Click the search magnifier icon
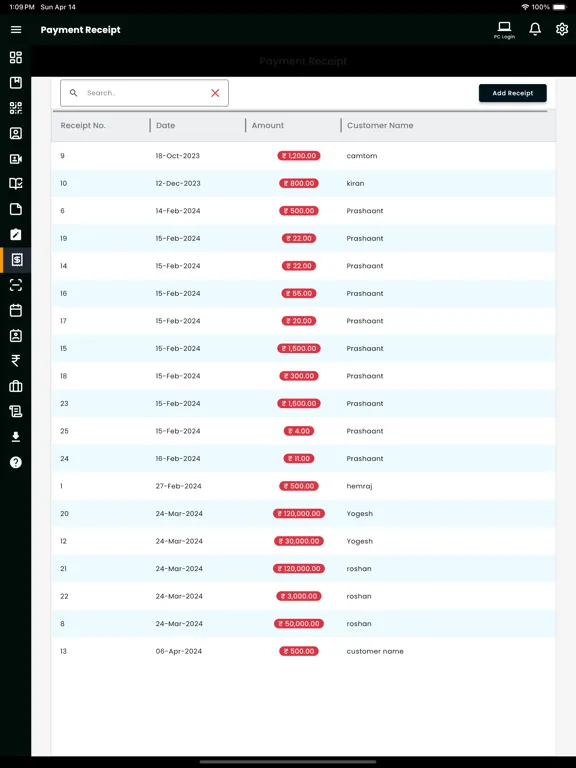 click(73, 93)
